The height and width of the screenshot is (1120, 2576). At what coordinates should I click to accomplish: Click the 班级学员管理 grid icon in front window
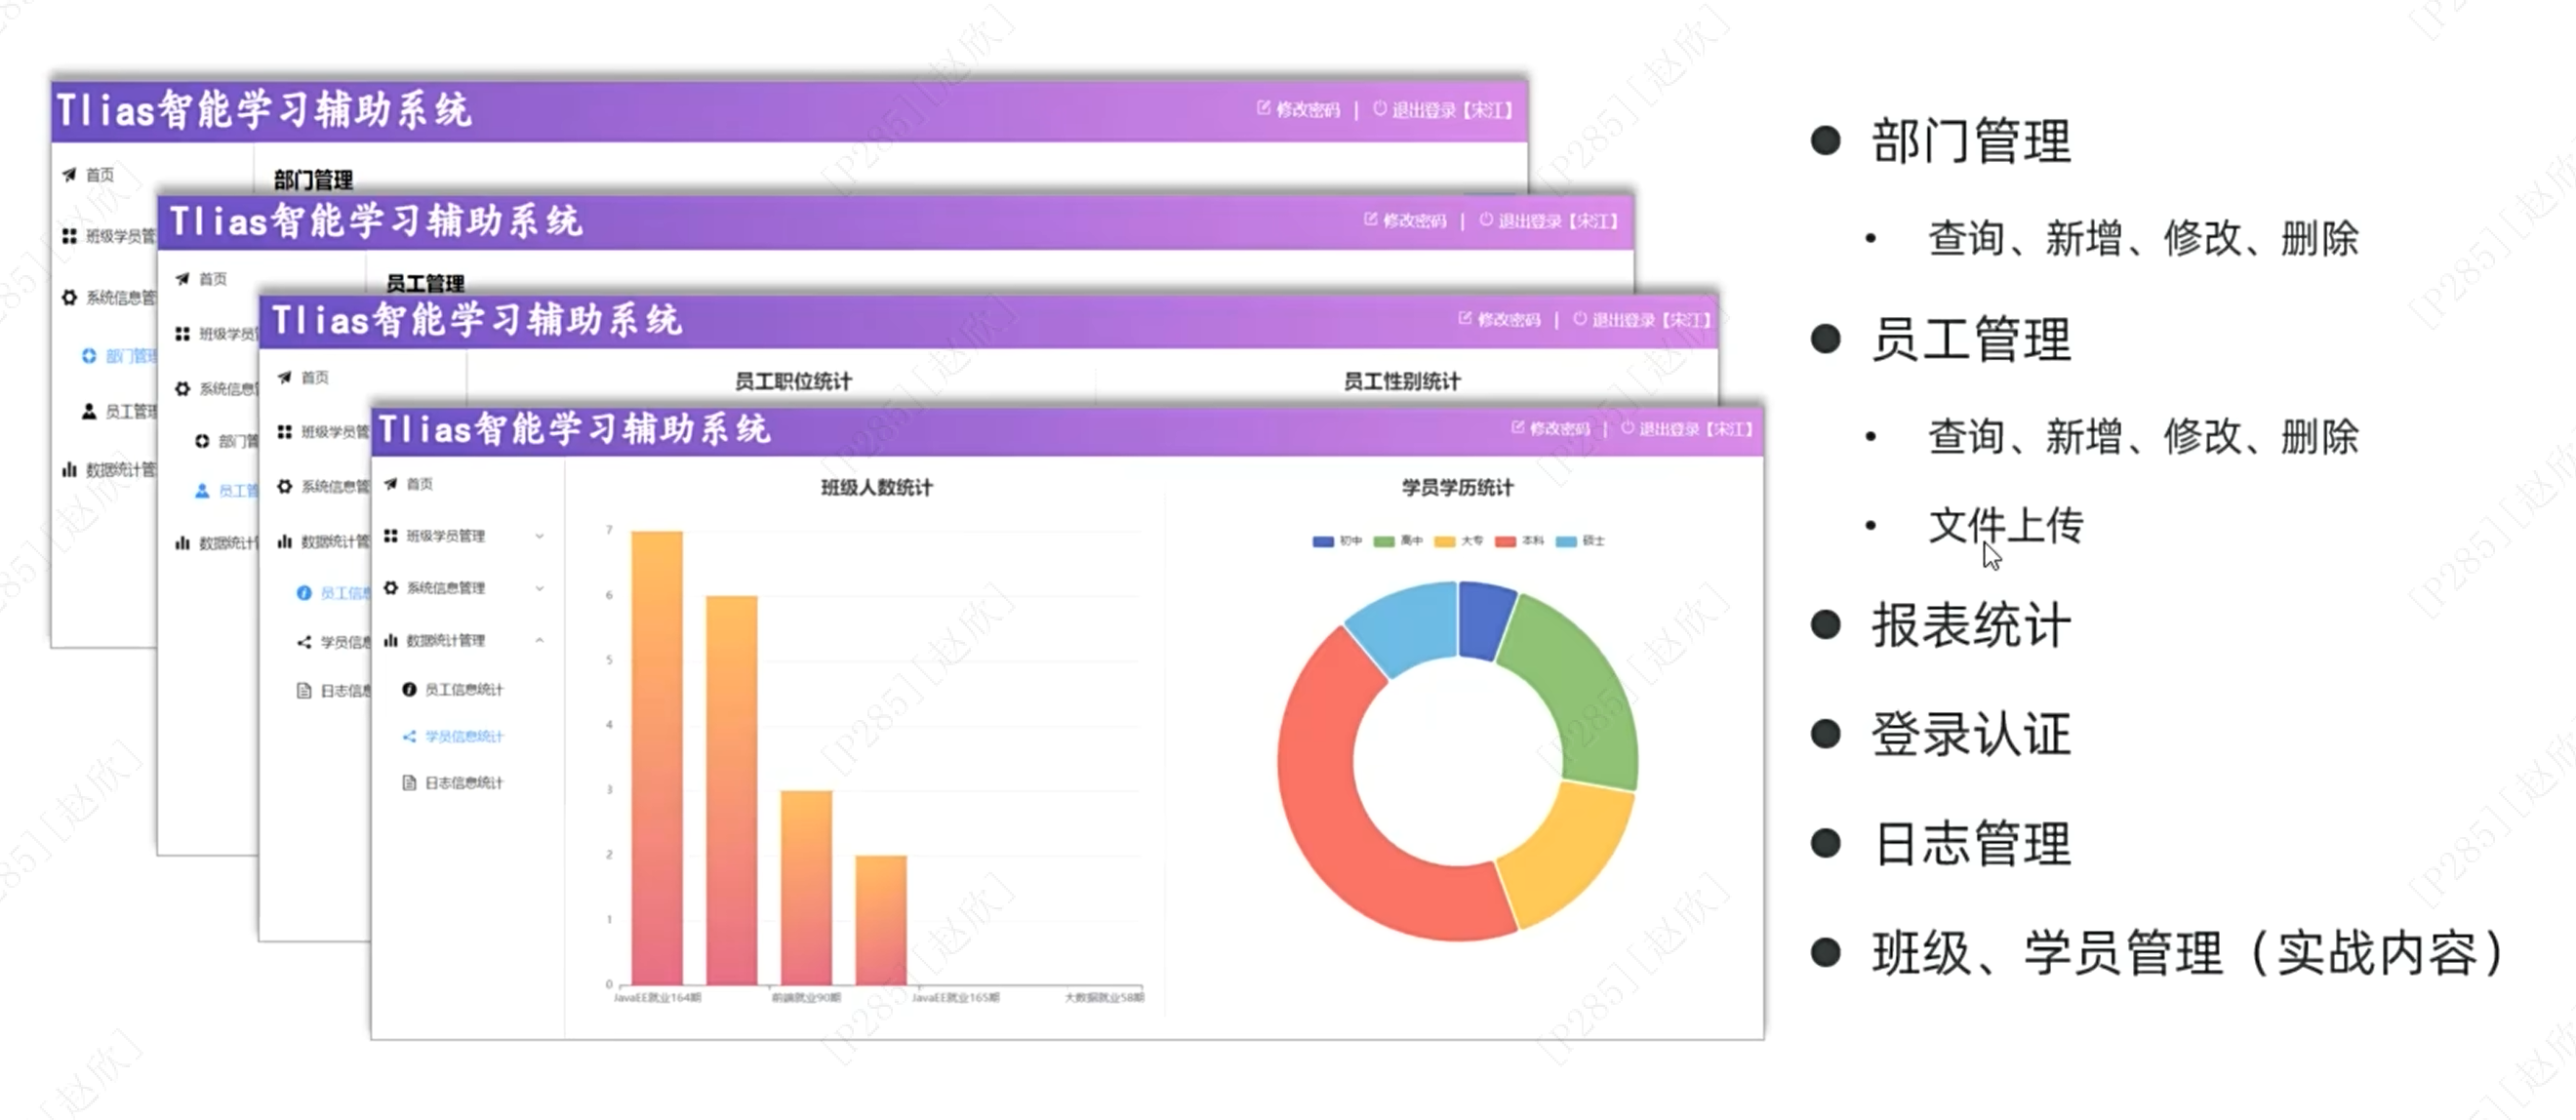(391, 536)
